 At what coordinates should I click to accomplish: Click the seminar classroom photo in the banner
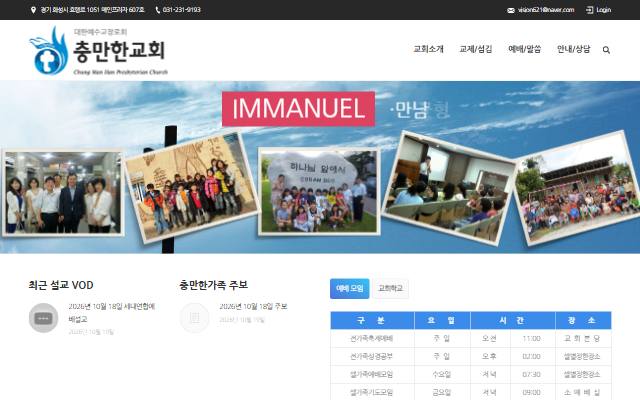[x=448, y=188]
